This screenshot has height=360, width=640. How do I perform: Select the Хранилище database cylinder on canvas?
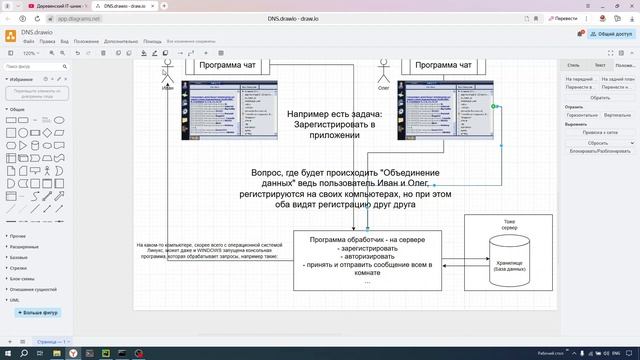click(509, 260)
